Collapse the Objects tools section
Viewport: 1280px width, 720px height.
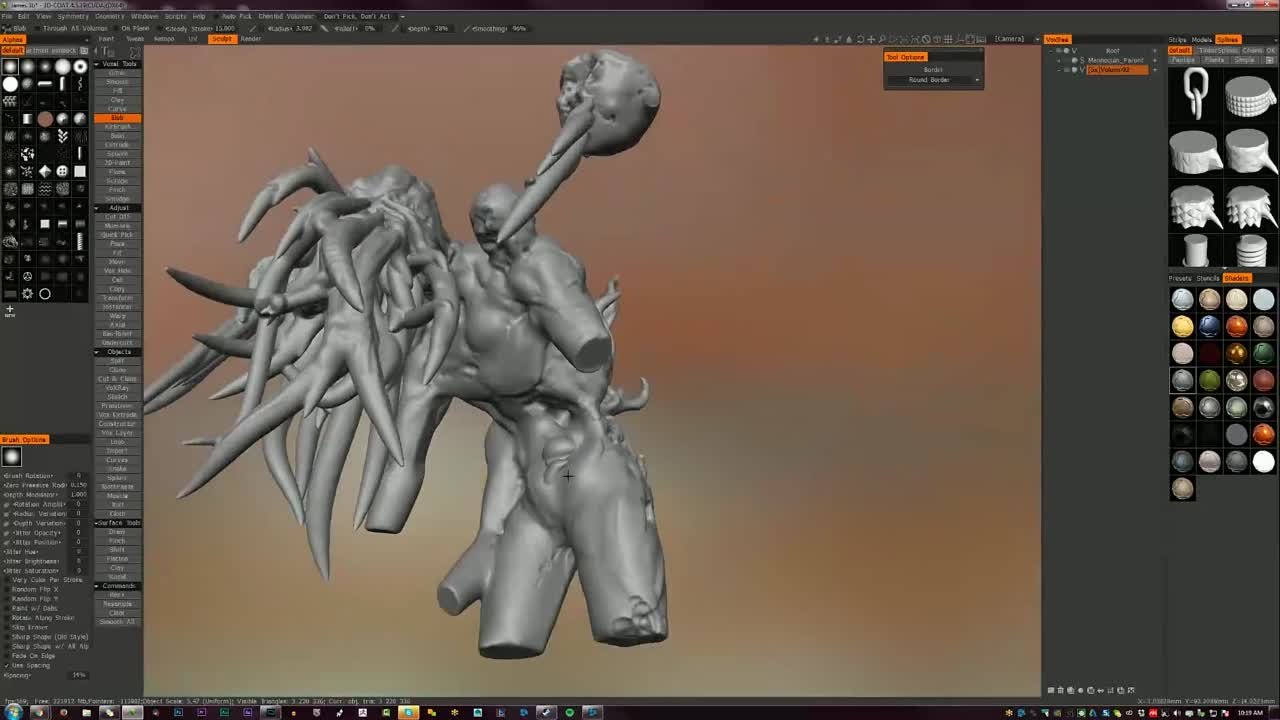point(98,352)
